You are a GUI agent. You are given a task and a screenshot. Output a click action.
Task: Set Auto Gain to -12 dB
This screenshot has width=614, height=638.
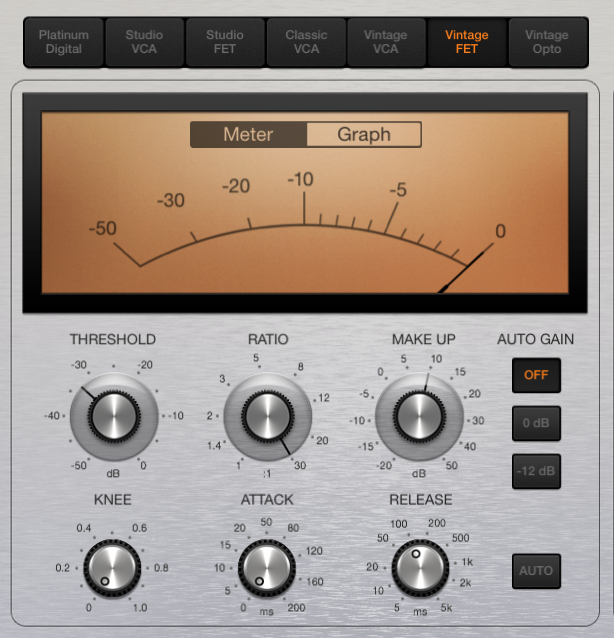(x=536, y=471)
